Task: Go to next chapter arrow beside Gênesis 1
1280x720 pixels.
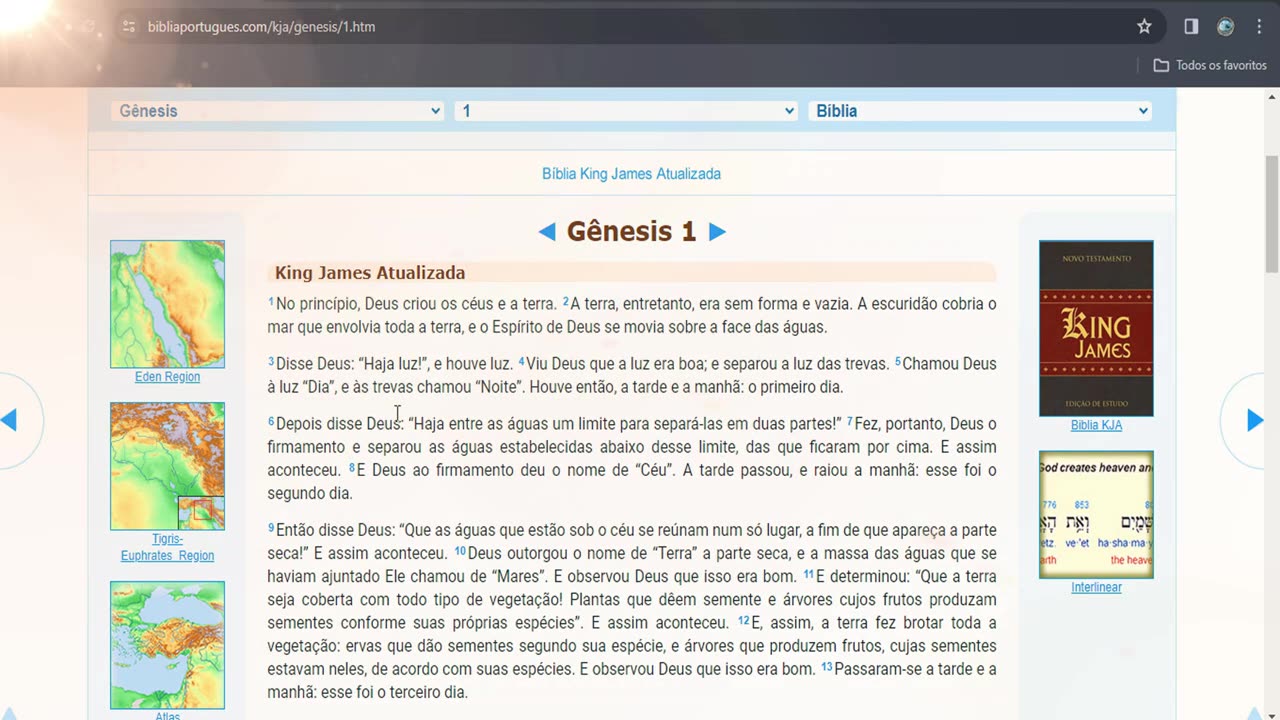Action: (x=717, y=232)
